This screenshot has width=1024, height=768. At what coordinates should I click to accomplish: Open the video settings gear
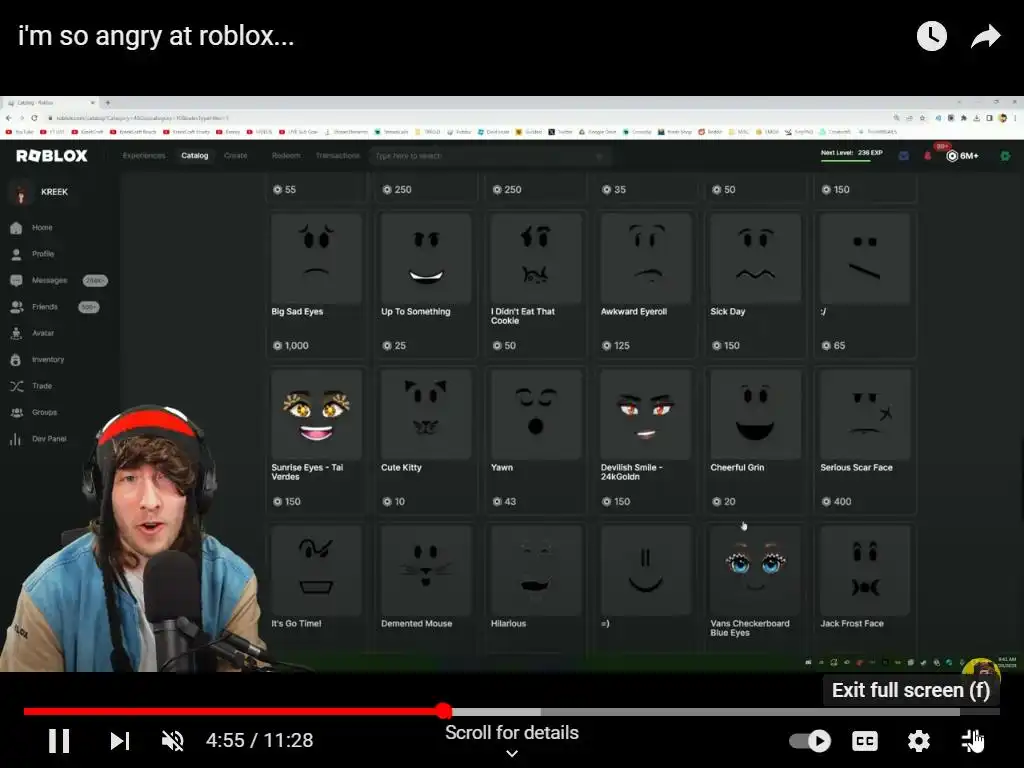point(918,741)
